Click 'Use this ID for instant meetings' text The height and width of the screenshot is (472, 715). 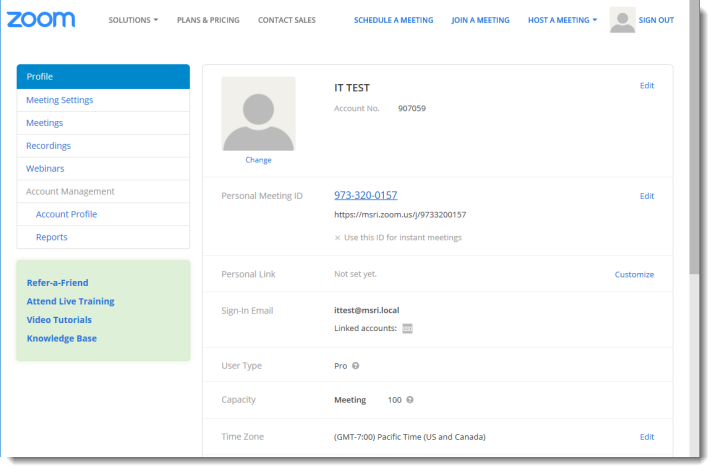(x=403, y=238)
